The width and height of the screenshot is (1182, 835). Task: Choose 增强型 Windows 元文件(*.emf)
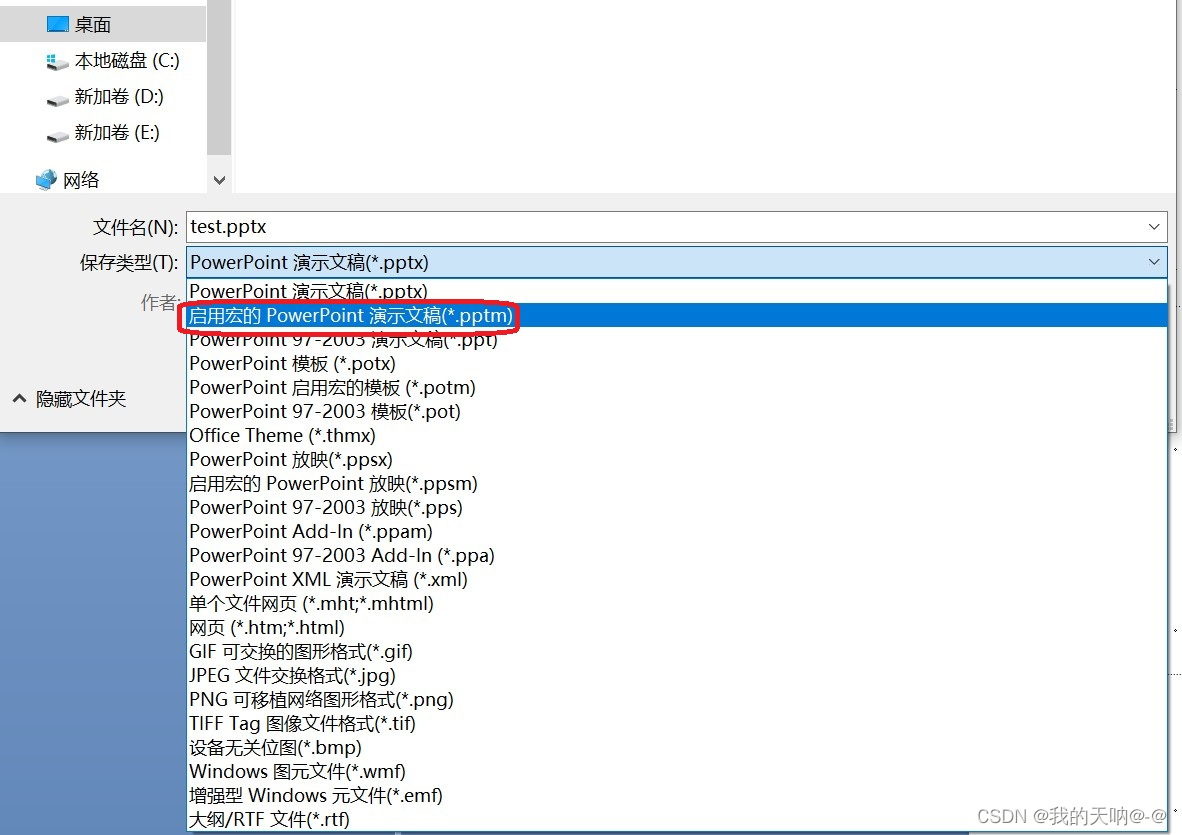(677, 796)
